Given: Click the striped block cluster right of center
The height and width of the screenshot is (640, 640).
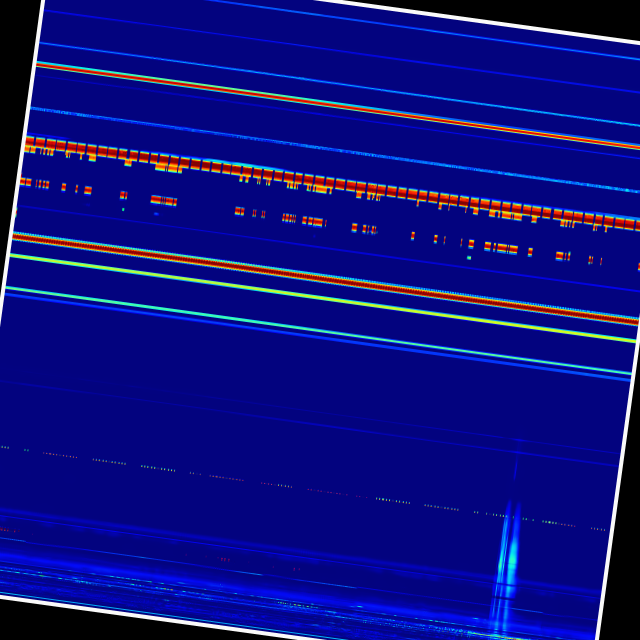Looking at the screenshot, I should (x=501, y=247).
